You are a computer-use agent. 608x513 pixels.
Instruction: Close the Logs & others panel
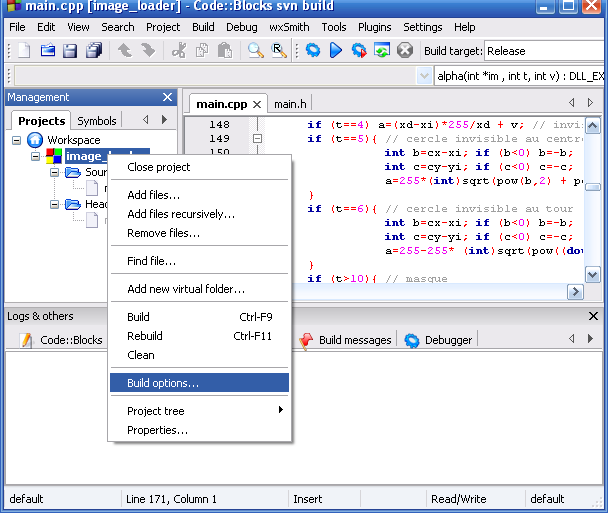[593, 316]
